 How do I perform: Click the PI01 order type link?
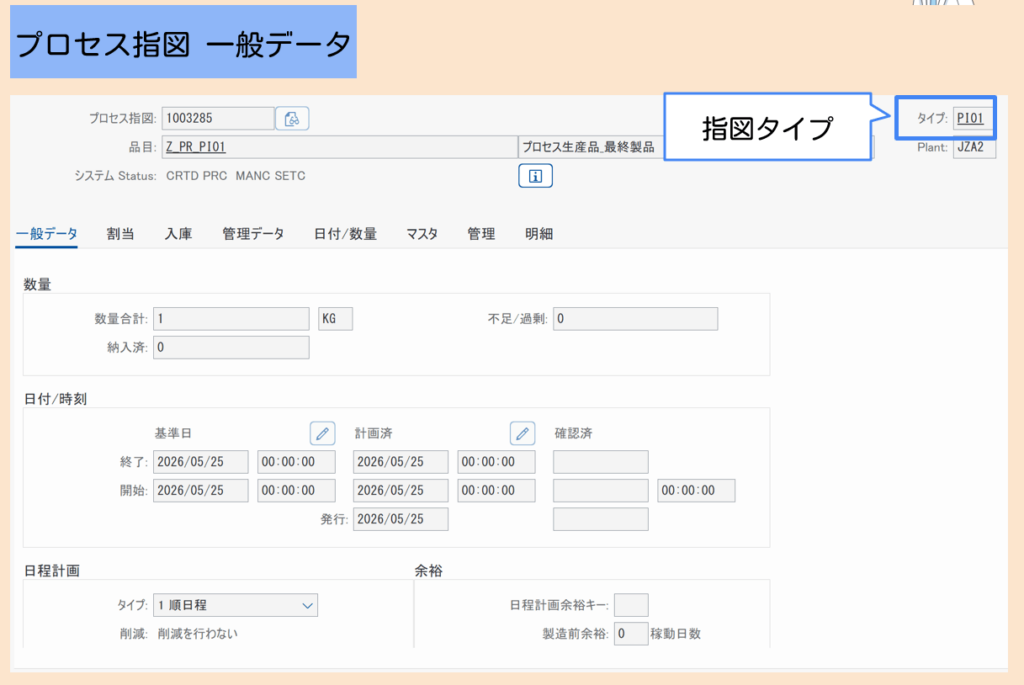click(x=970, y=118)
